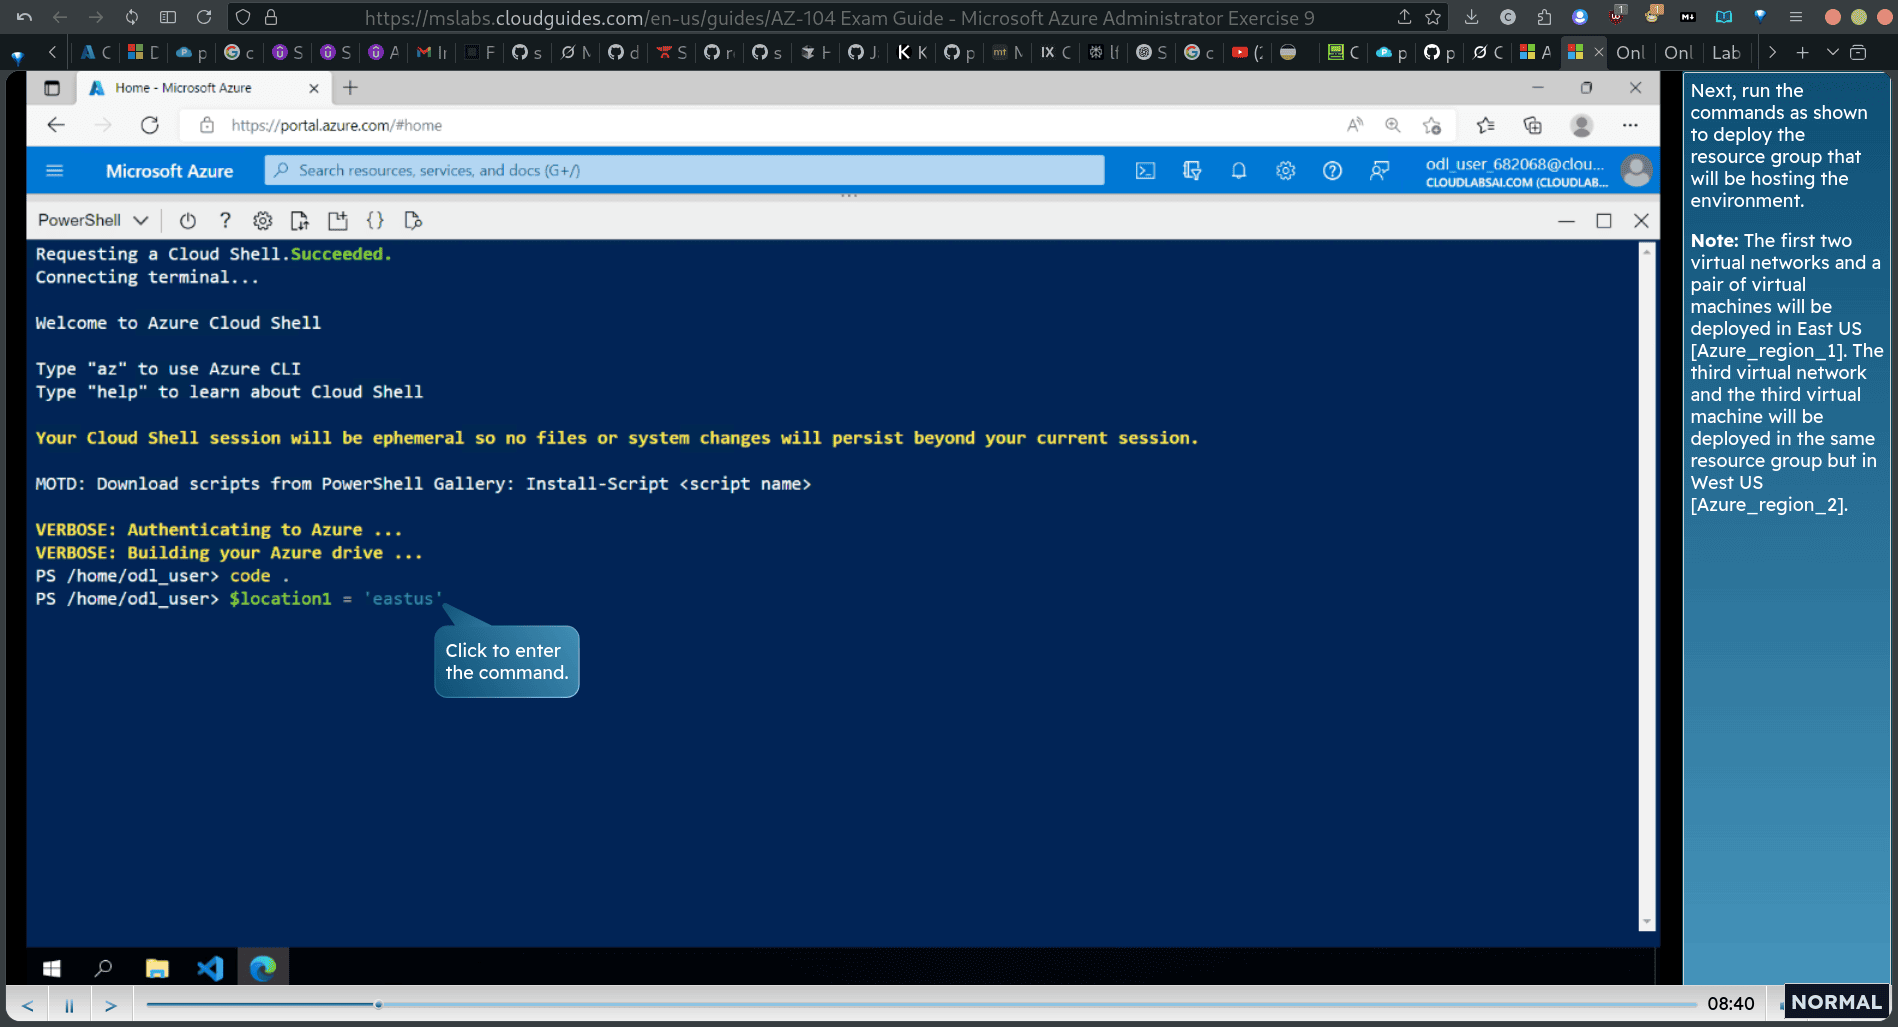
Task: Maximize the Cloud Shell pane
Action: pyautogui.click(x=1604, y=221)
